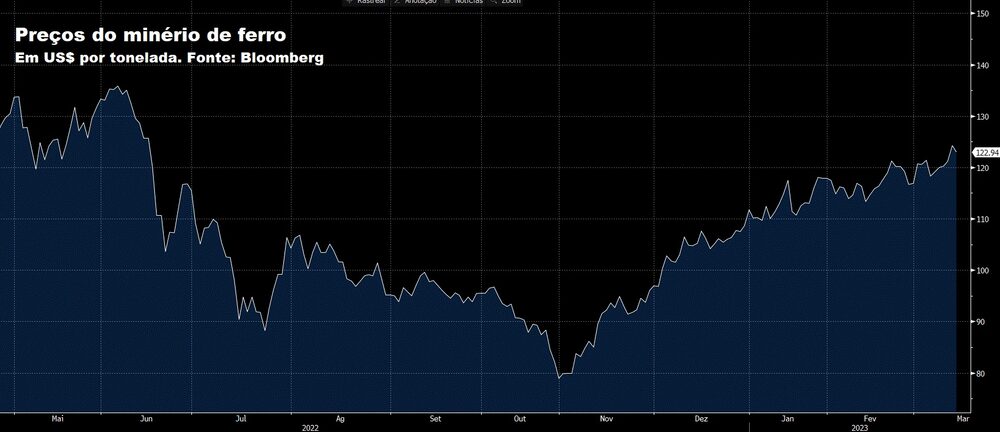Click the Notícias icon in toolbar

pos(446,3)
